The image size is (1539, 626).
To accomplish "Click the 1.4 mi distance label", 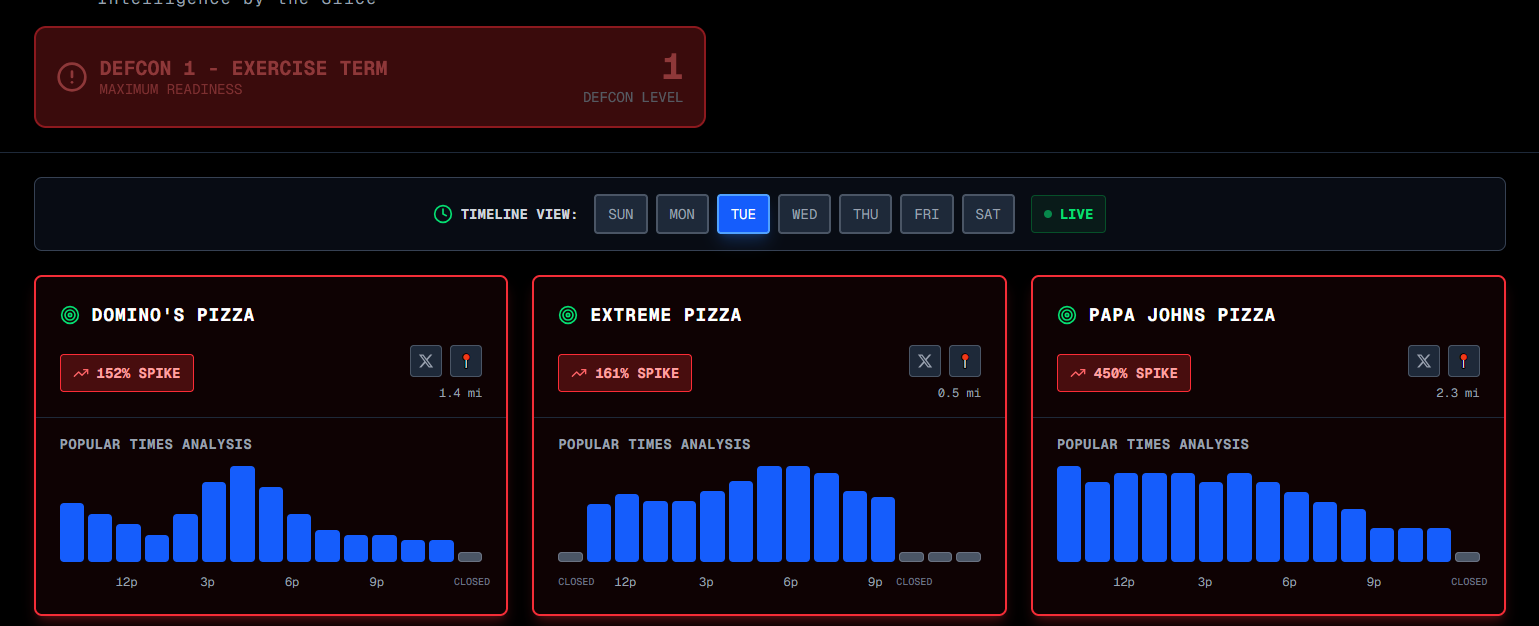I will coord(460,393).
